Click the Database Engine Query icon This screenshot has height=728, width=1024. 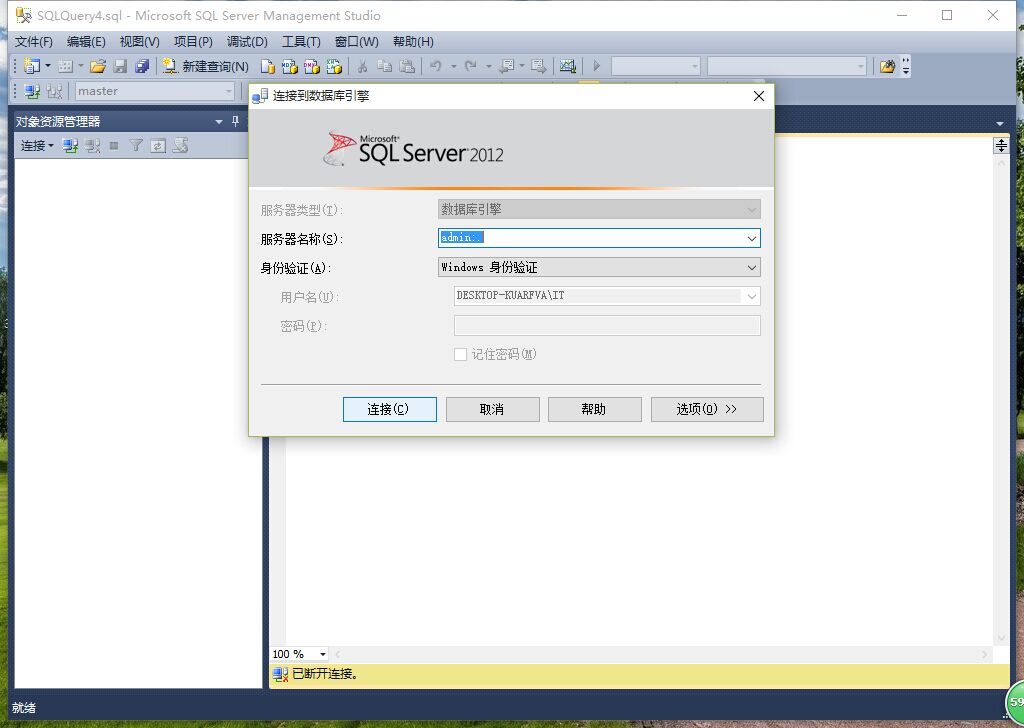[267, 66]
